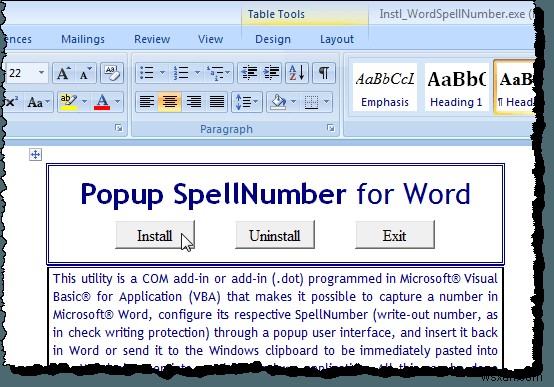The height and width of the screenshot is (387, 554).
Task: Click the table move handle
Action: (35, 154)
